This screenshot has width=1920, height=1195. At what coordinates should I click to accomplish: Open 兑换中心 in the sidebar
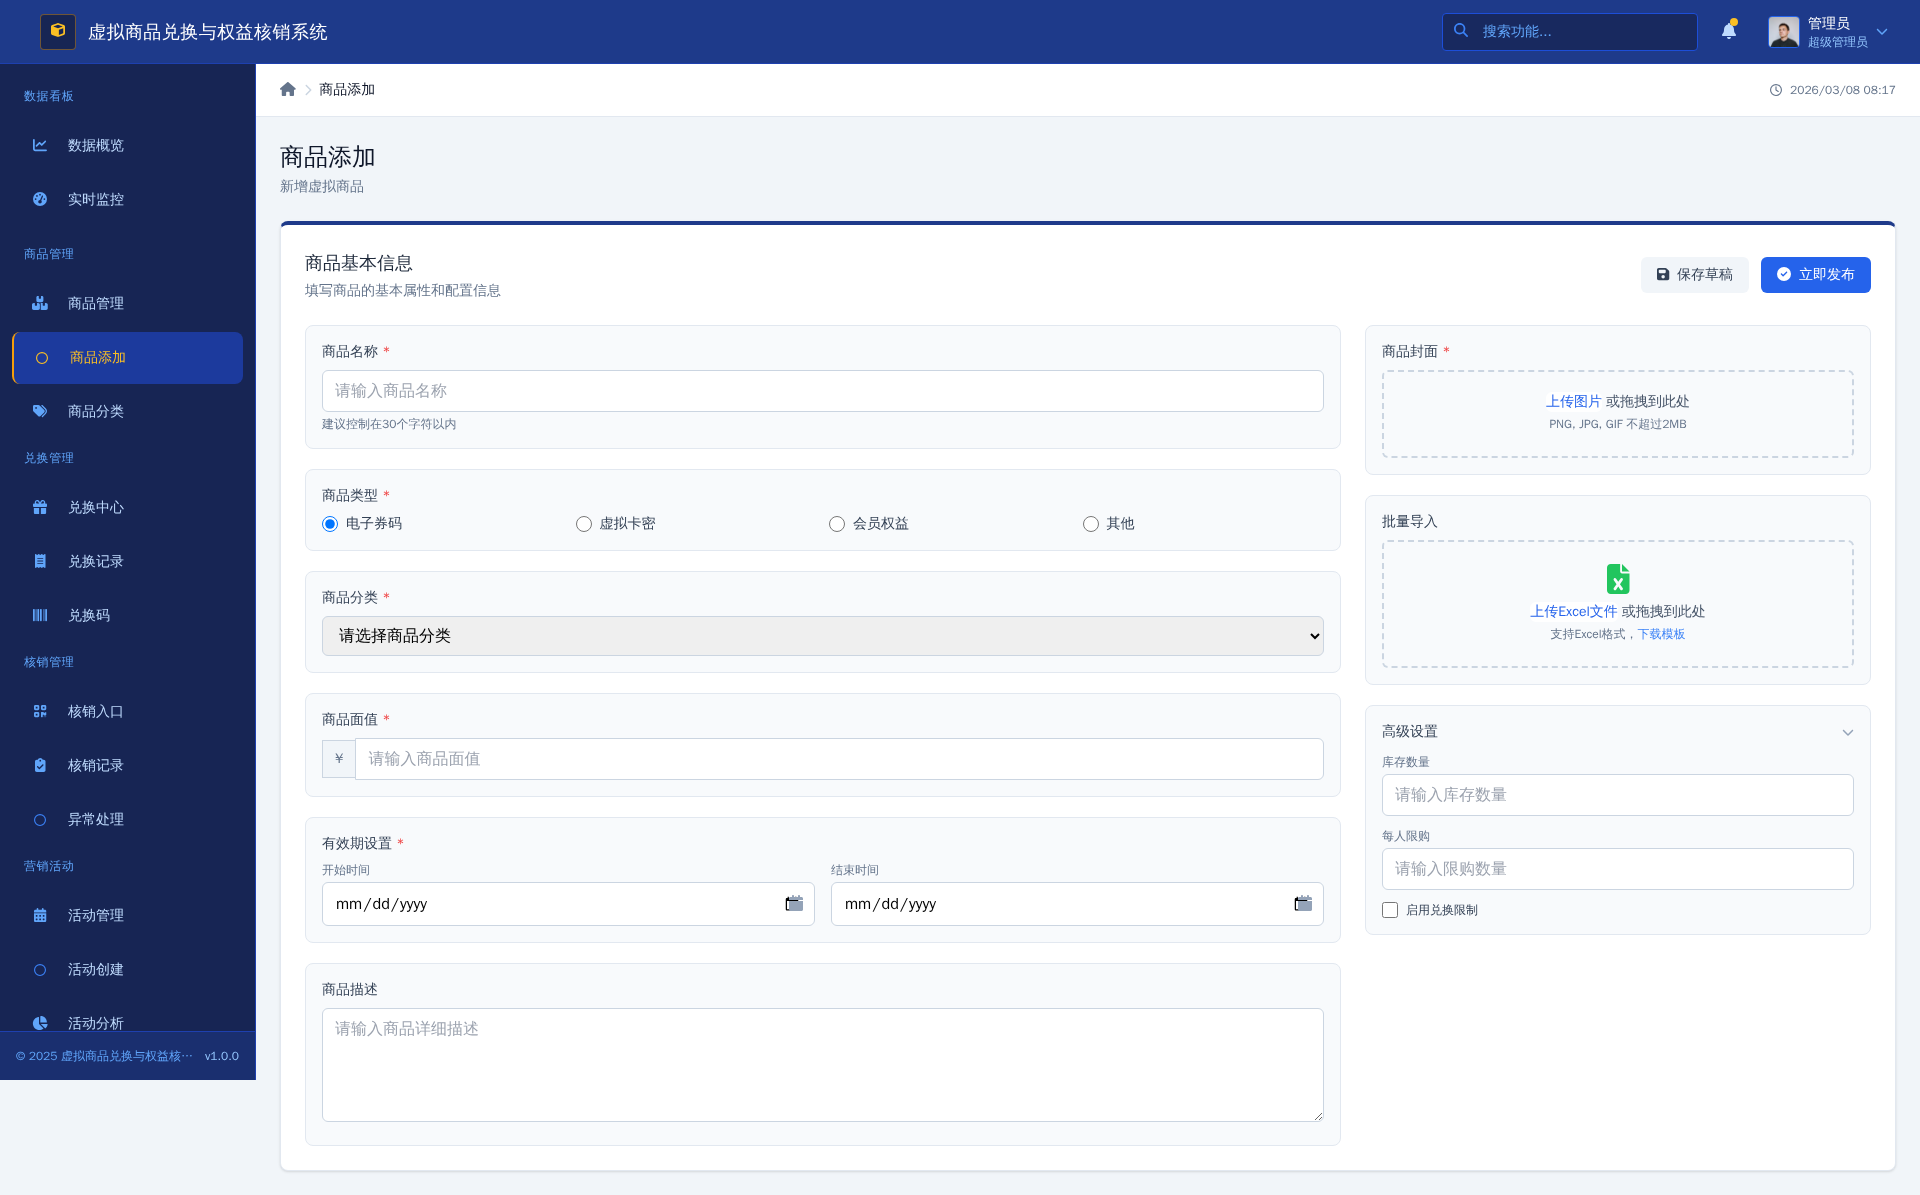coord(96,507)
